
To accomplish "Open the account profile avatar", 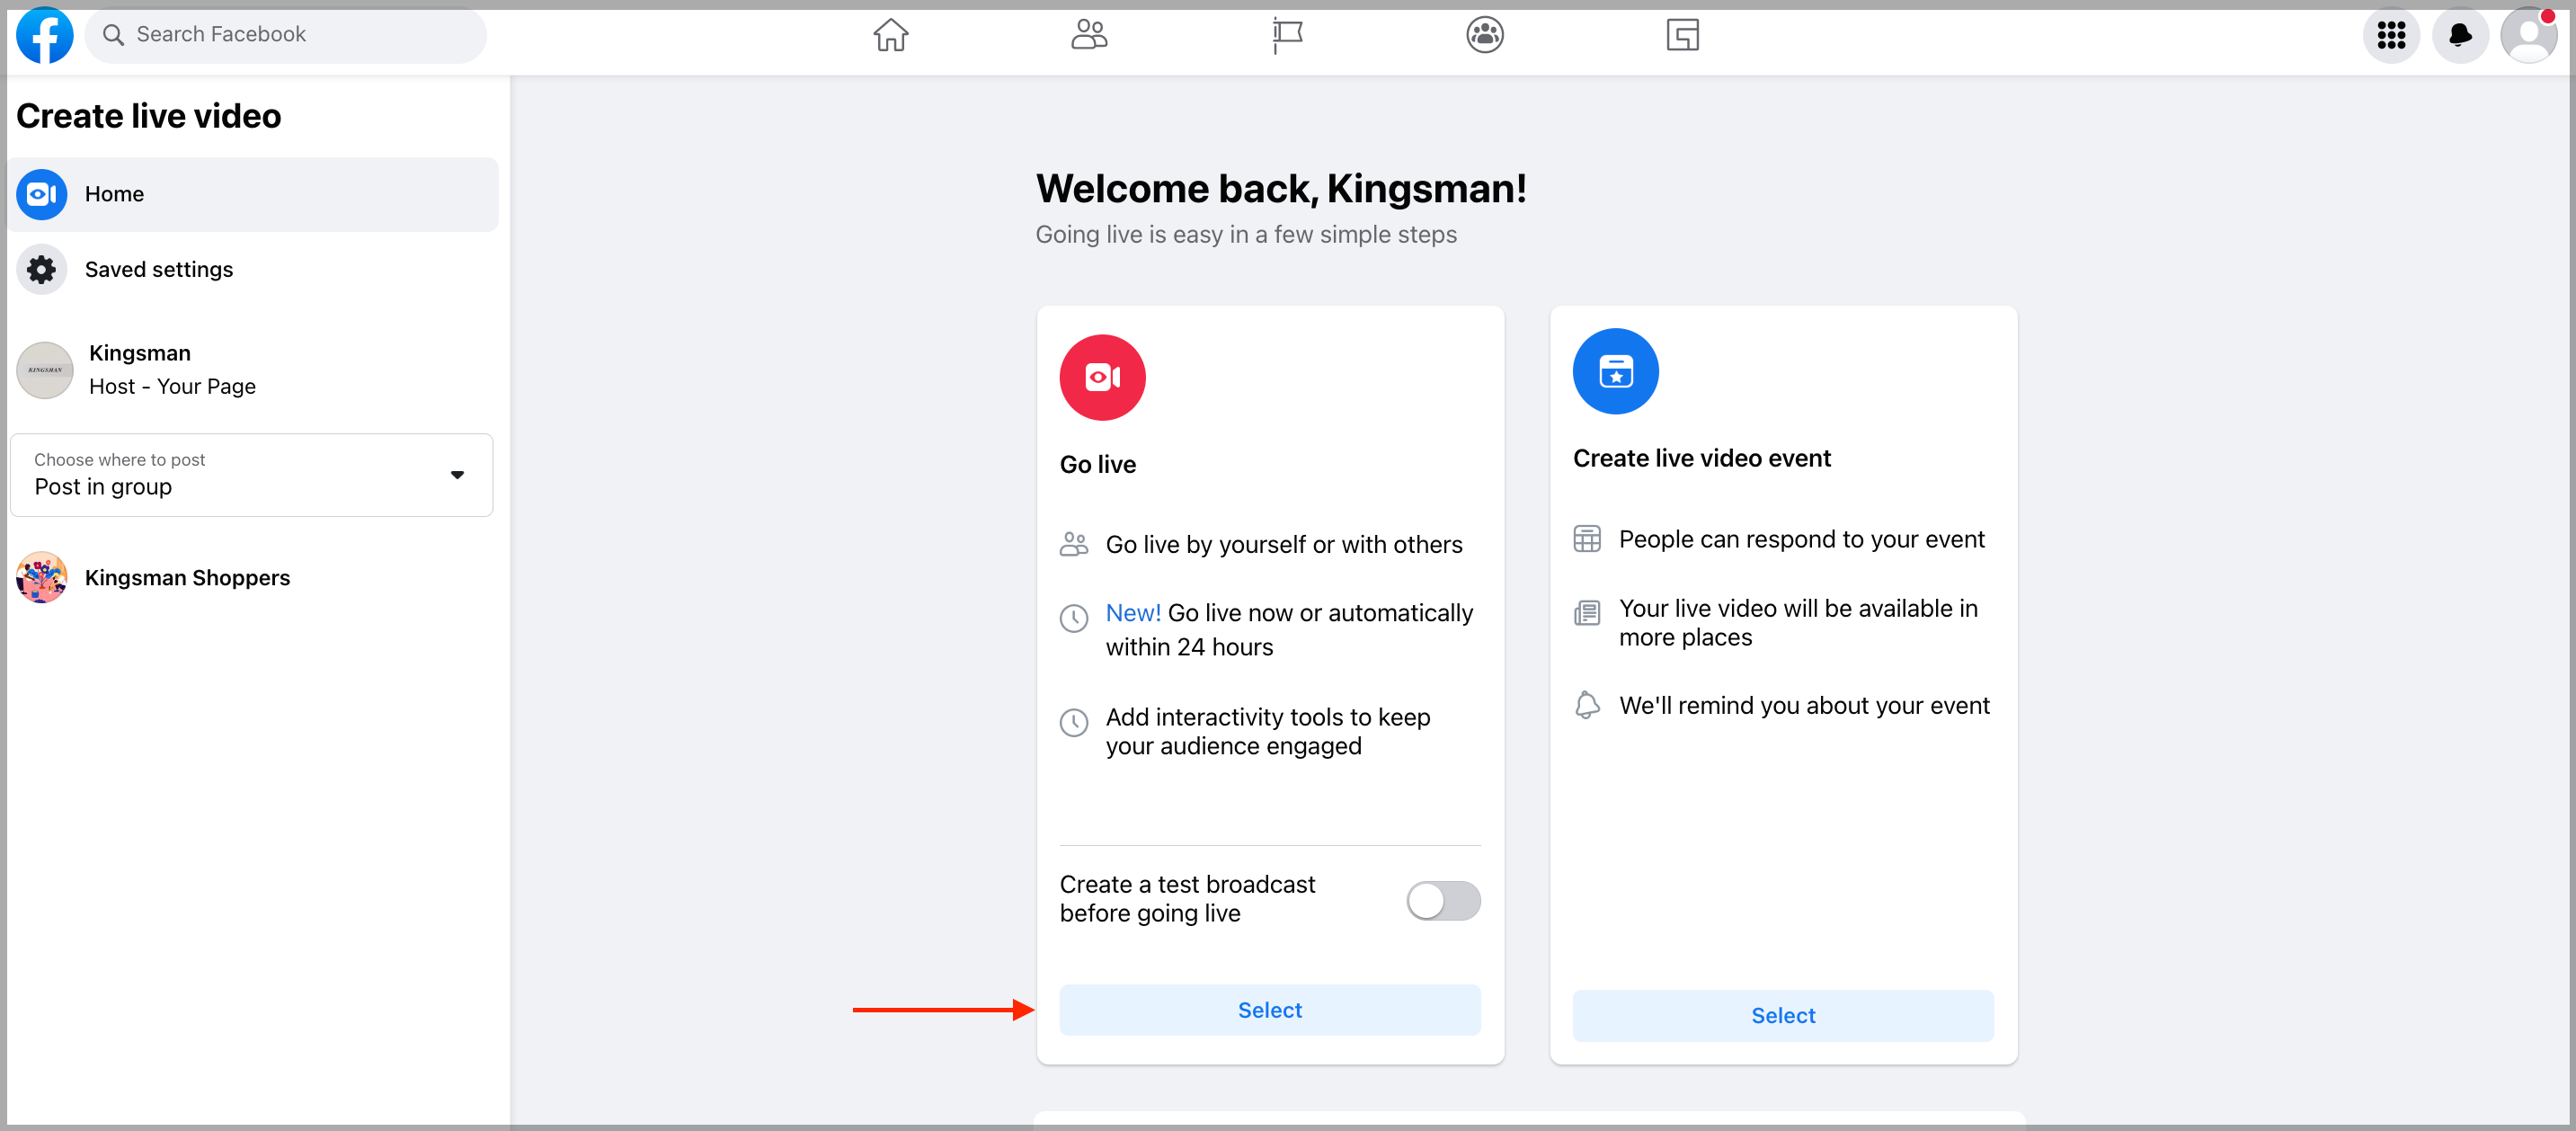I will [2529, 35].
